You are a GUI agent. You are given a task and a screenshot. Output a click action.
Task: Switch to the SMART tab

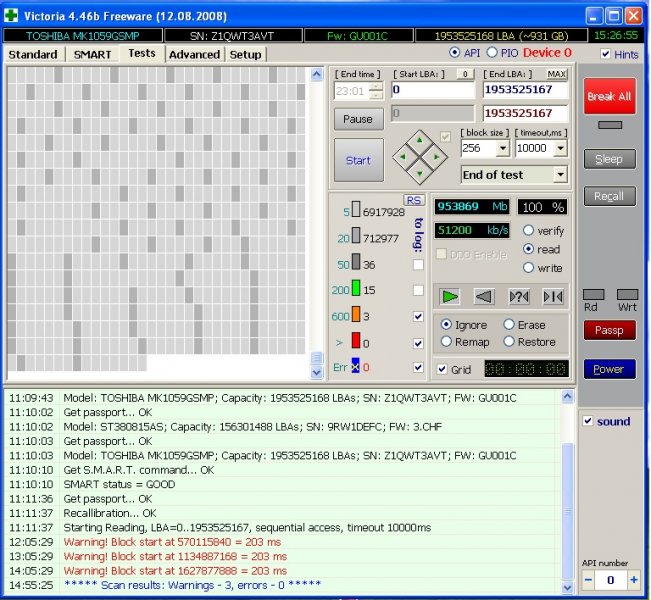(x=93, y=54)
